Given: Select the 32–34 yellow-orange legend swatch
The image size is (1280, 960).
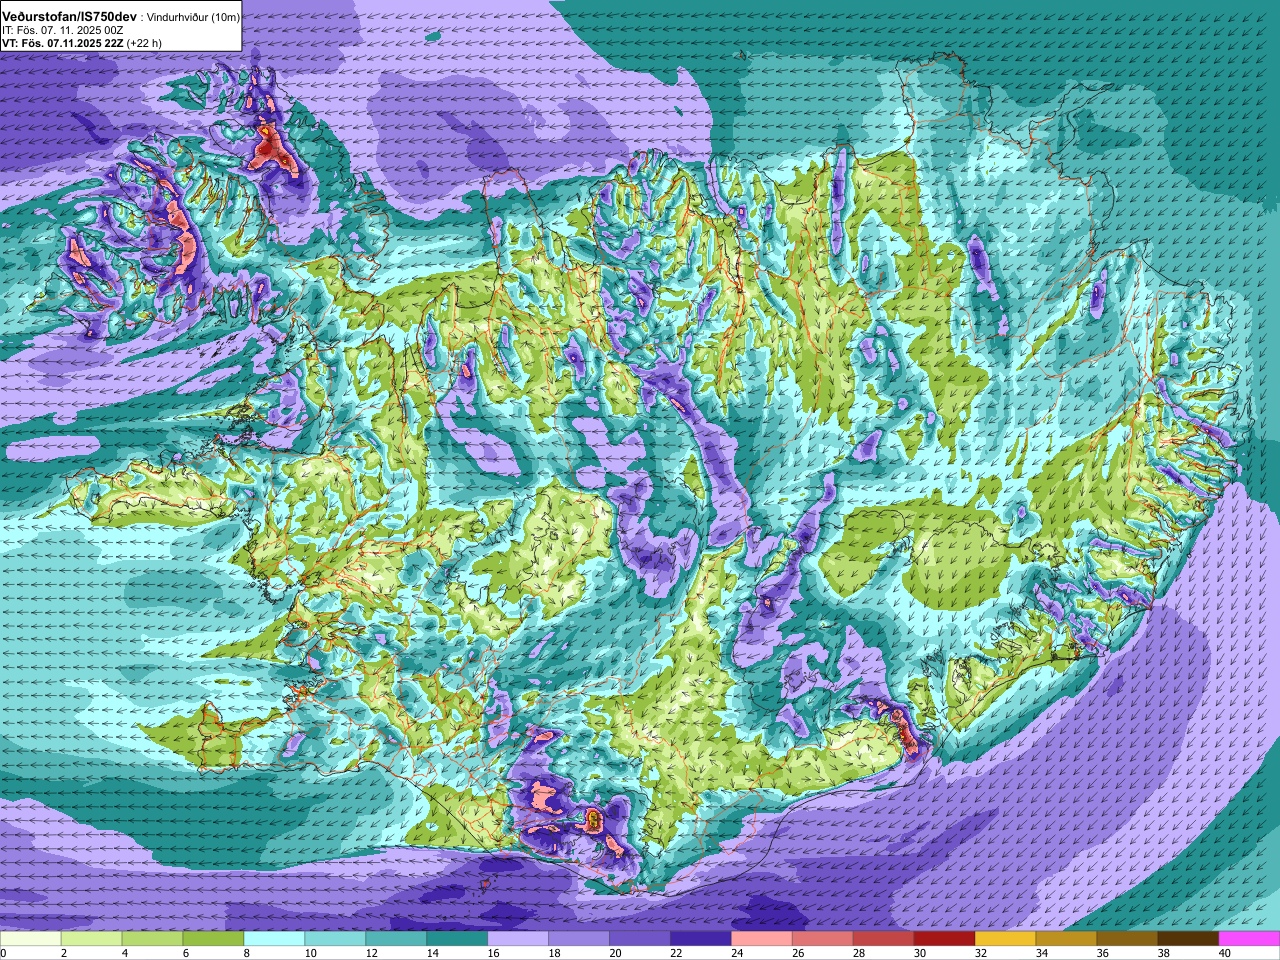Looking at the screenshot, I should tap(1006, 939).
